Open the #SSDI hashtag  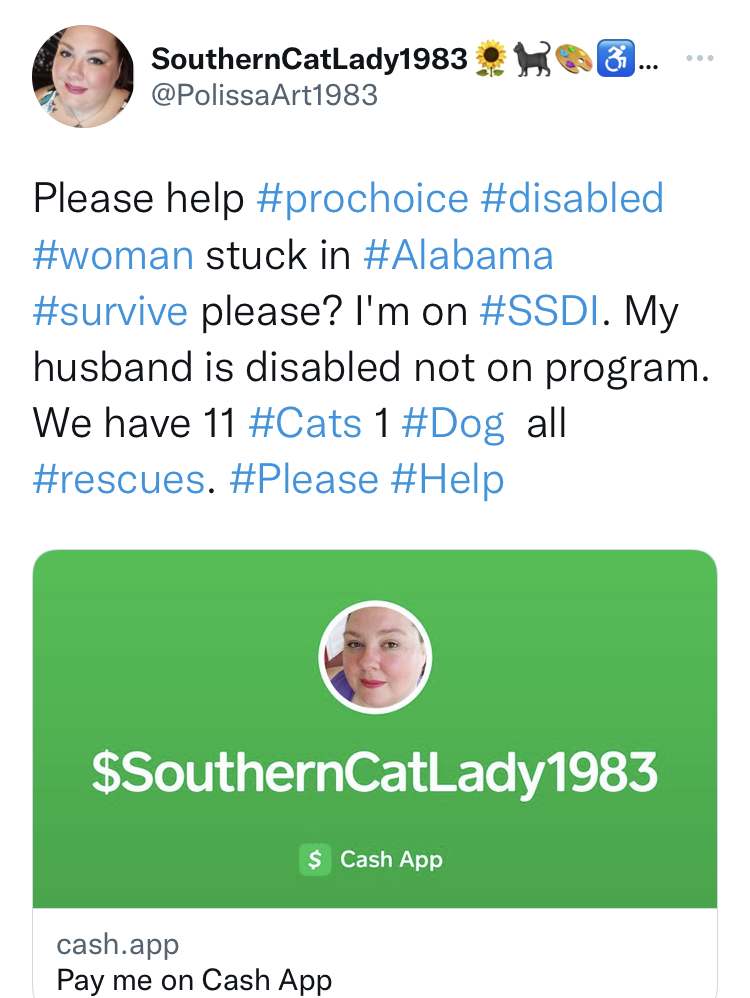click(539, 311)
